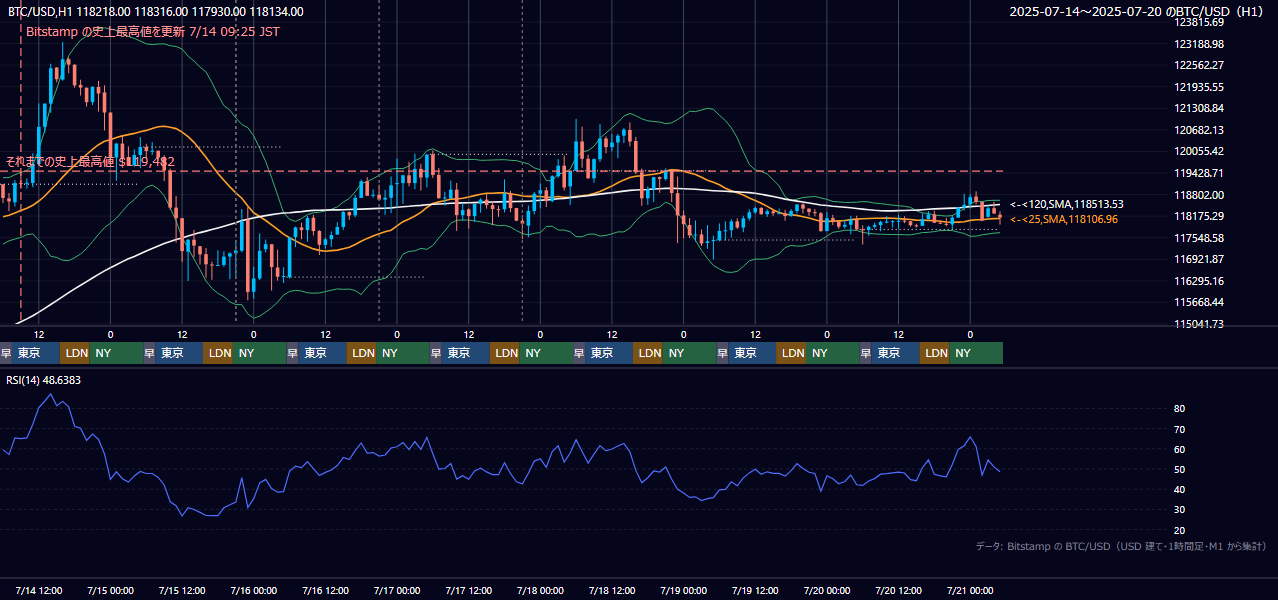Click price axis value 118175.29
The image size is (1278, 600).
point(1199,216)
